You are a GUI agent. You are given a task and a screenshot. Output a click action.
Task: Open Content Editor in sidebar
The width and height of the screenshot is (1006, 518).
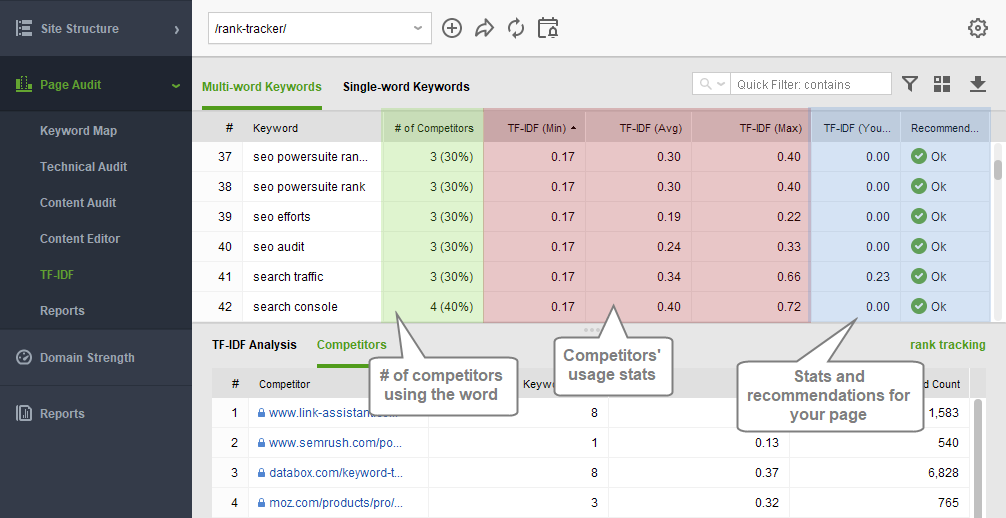coord(80,239)
